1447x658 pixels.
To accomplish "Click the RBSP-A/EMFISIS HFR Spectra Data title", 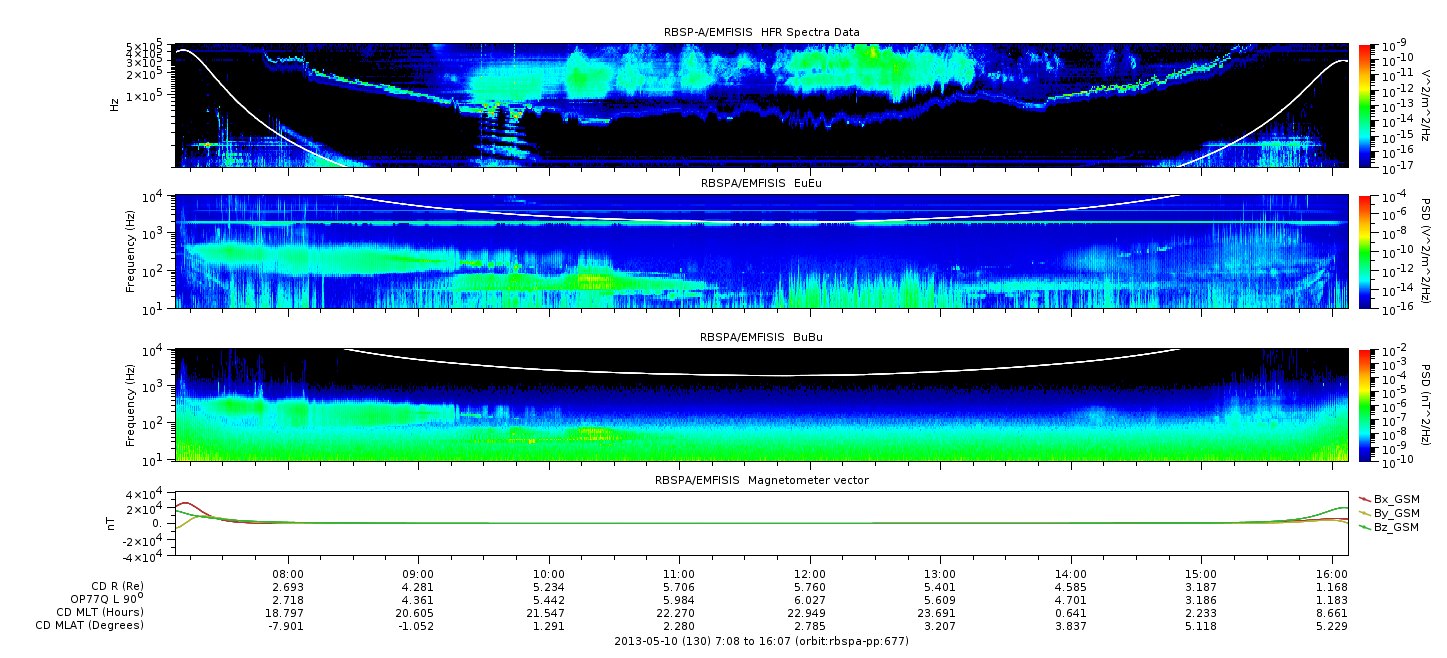I will 761,32.
